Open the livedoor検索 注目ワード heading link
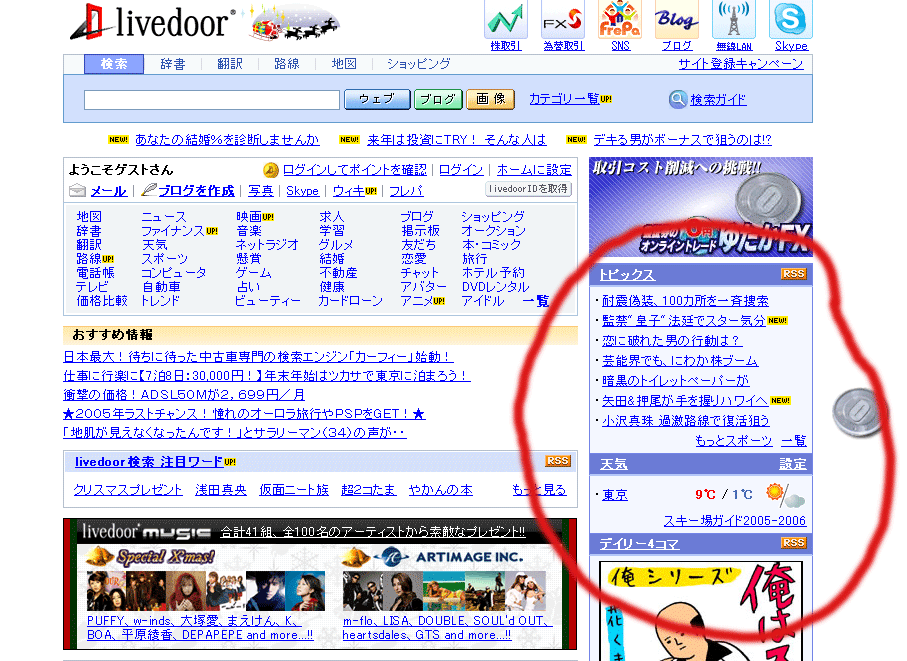 coord(149,461)
